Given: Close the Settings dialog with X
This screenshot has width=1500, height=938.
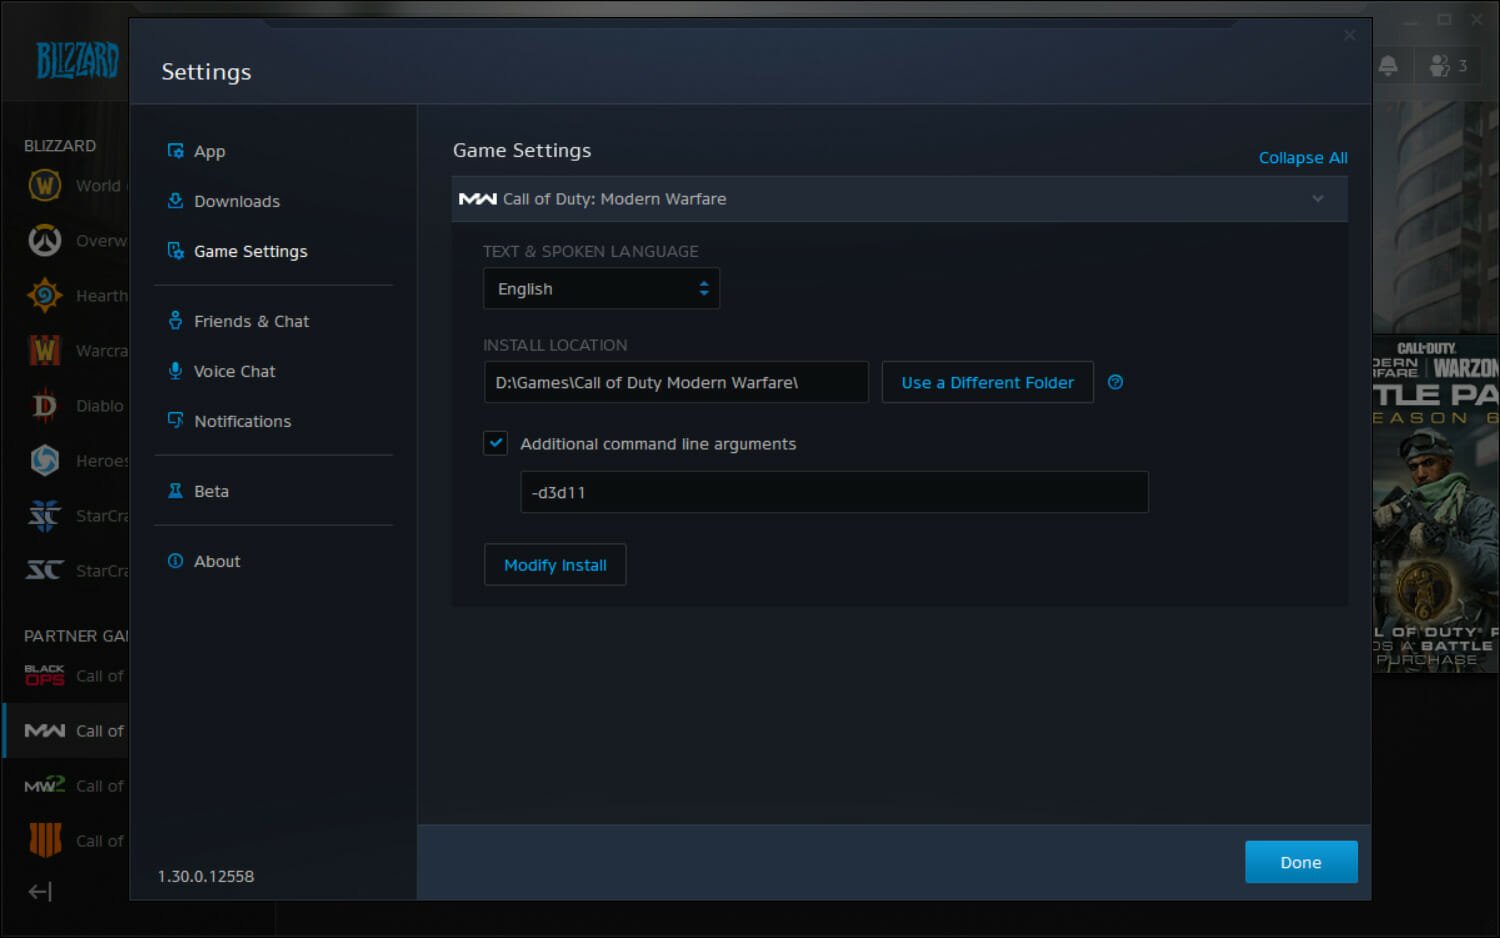Looking at the screenshot, I should (x=1350, y=35).
